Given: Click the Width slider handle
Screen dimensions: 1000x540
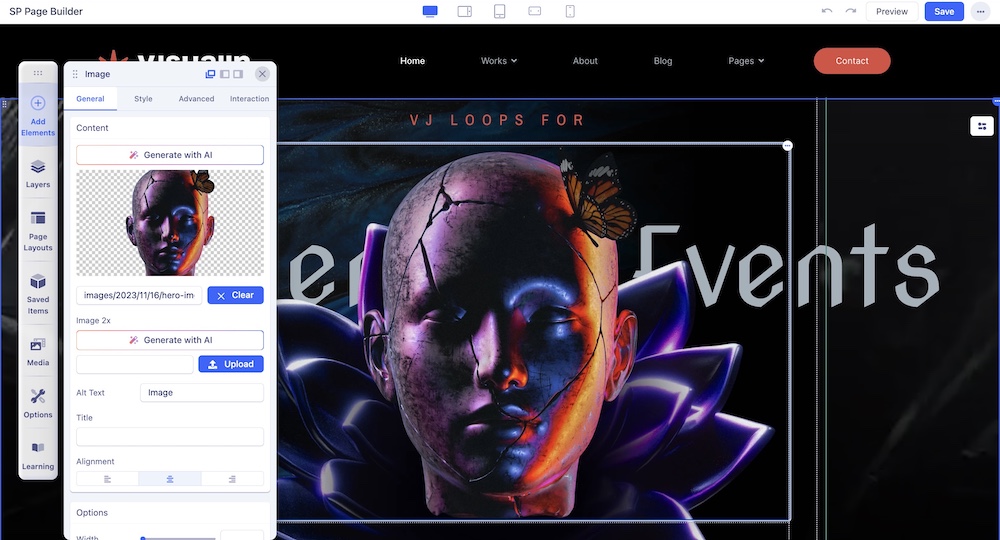Looking at the screenshot, I should tap(143, 539).
